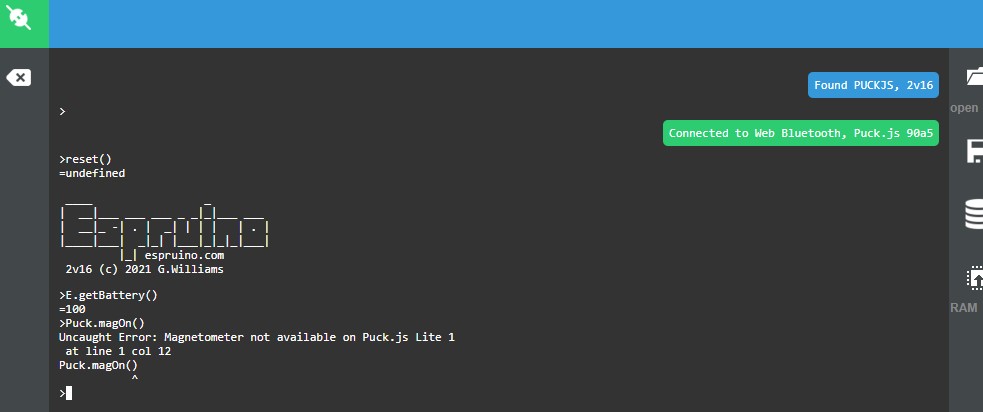The height and width of the screenshot is (412, 983).
Task: Click 'Connected to Web Bluetooth' notification
Action: click(x=801, y=133)
